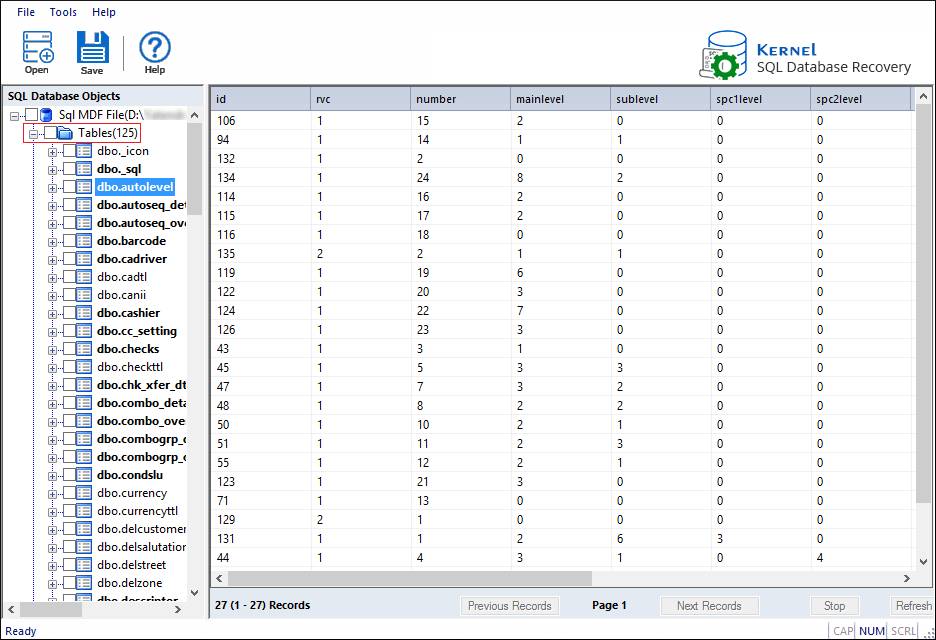Expand the dbo.autolevel tree node

(x=53, y=188)
